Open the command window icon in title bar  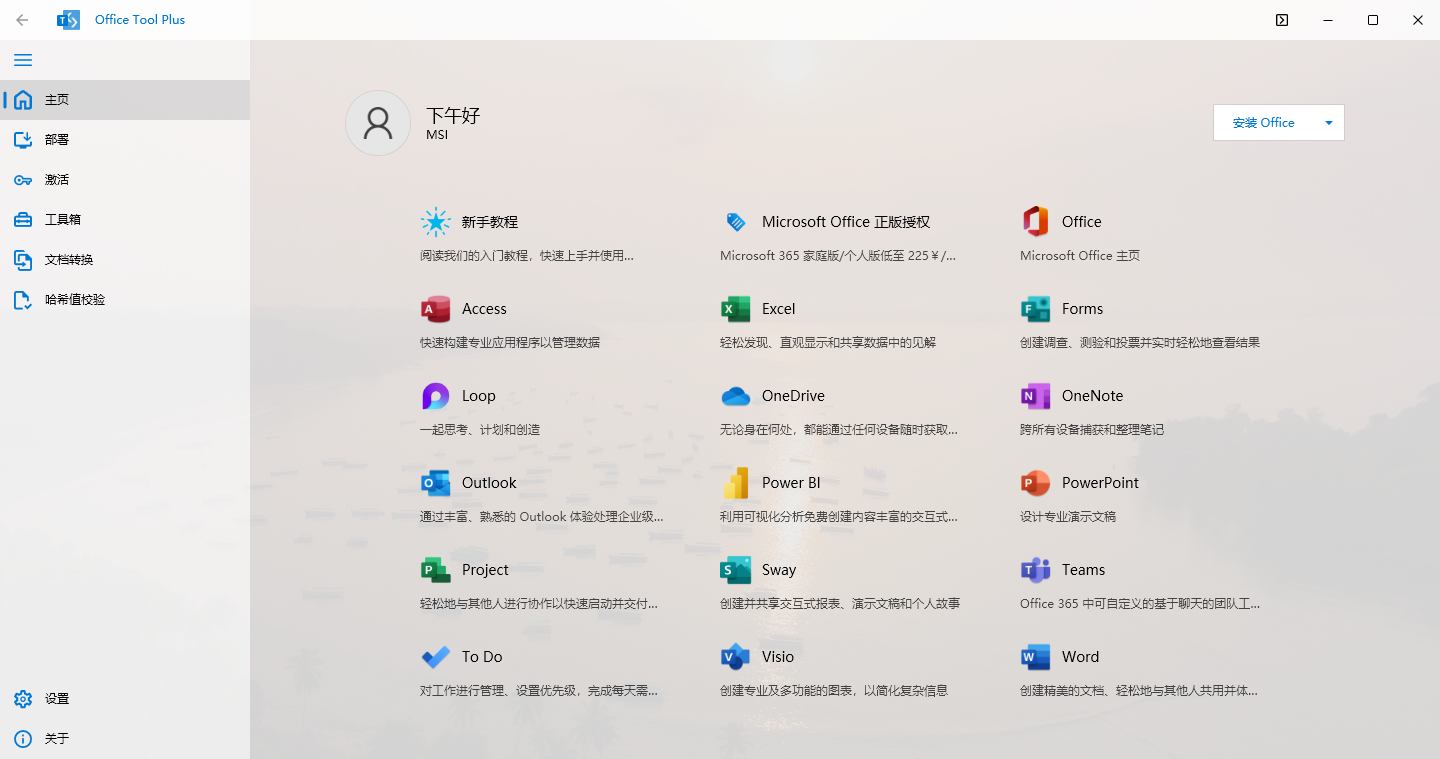(x=1282, y=20)
